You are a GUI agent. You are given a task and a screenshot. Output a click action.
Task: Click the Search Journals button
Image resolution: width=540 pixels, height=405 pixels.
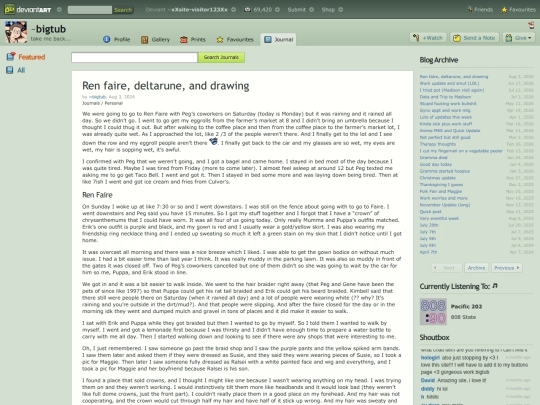[x=221, y=58]
